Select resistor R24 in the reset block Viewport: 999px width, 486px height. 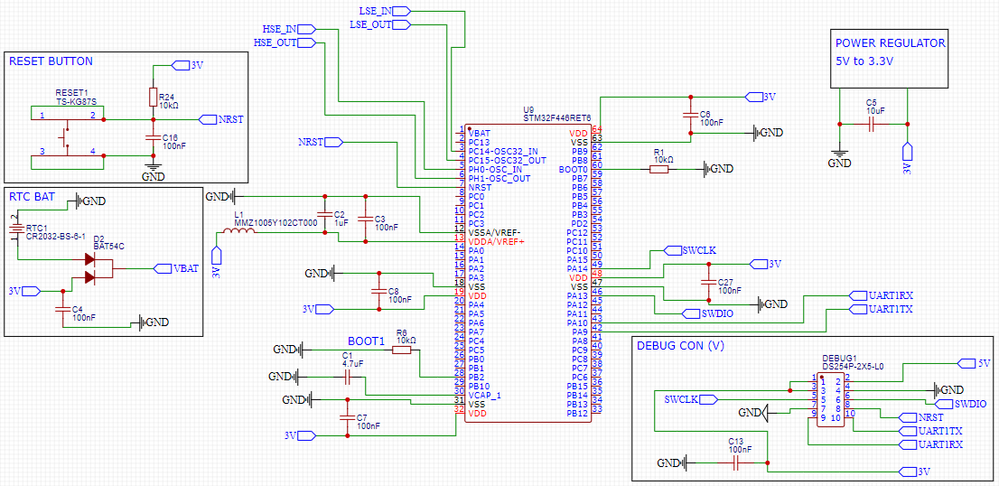coord(153,97)
